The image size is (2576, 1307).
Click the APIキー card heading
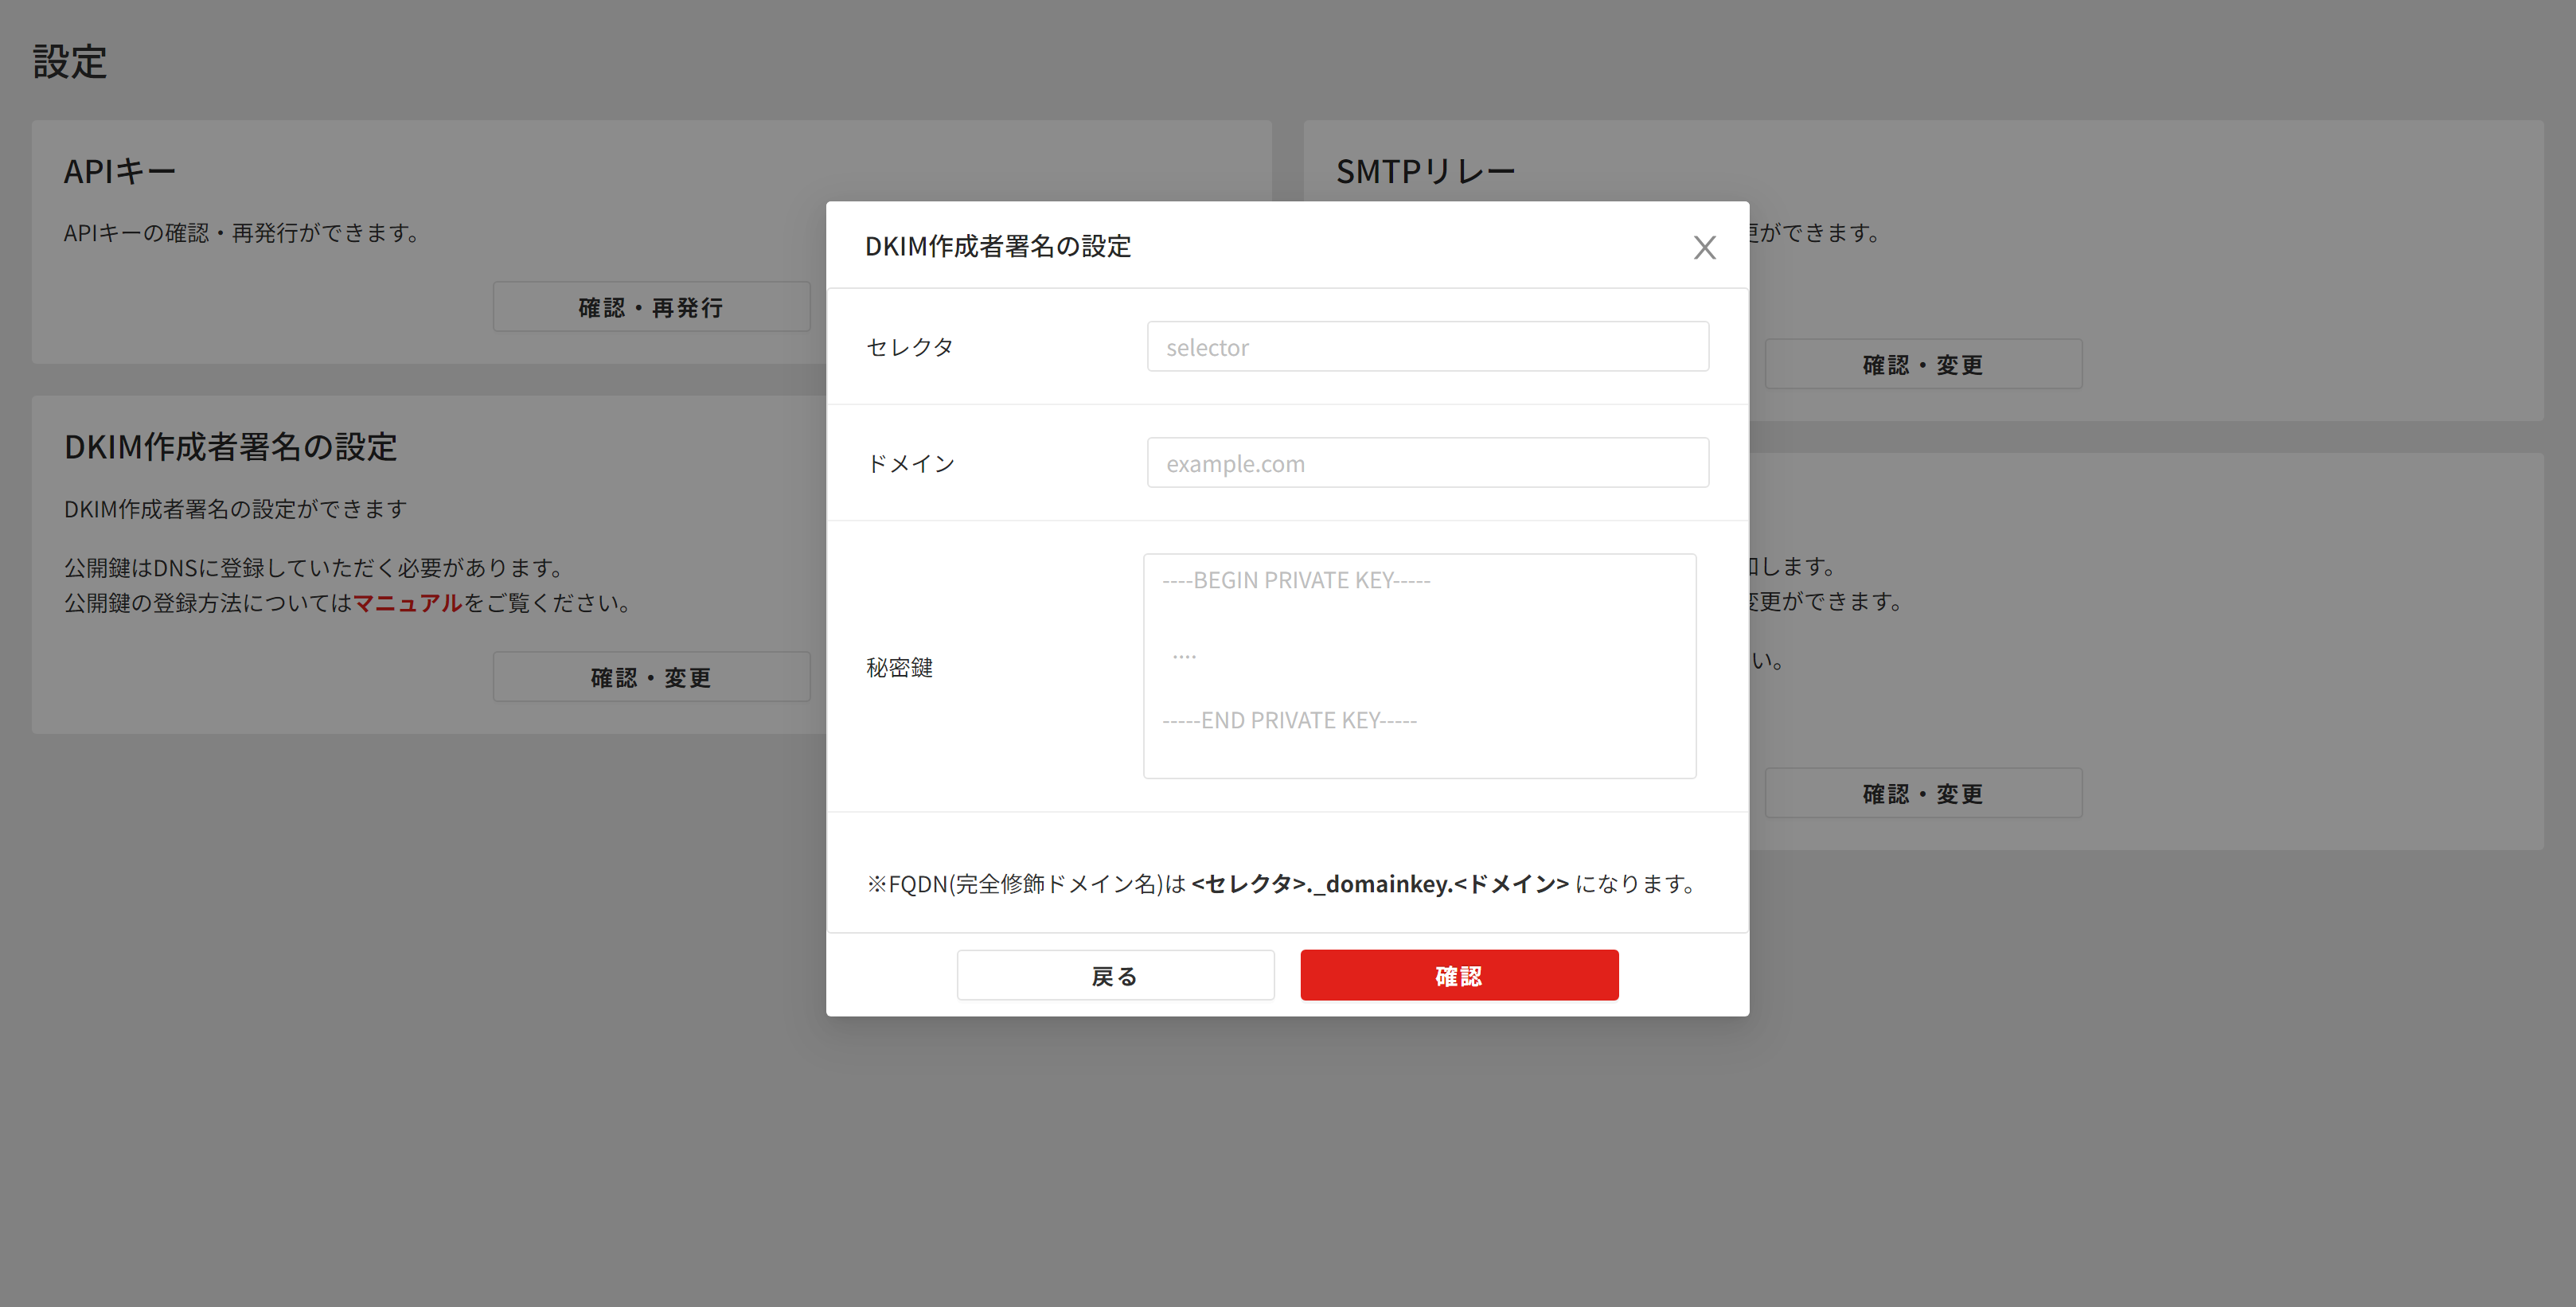pyautogui.click(x=120, y=171)
